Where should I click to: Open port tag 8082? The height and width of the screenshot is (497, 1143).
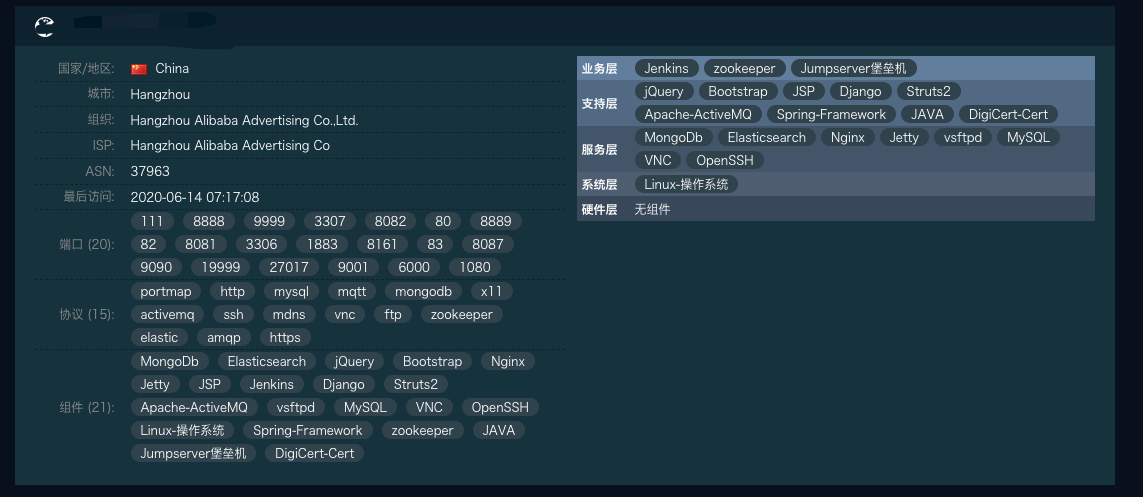(390, 221)
